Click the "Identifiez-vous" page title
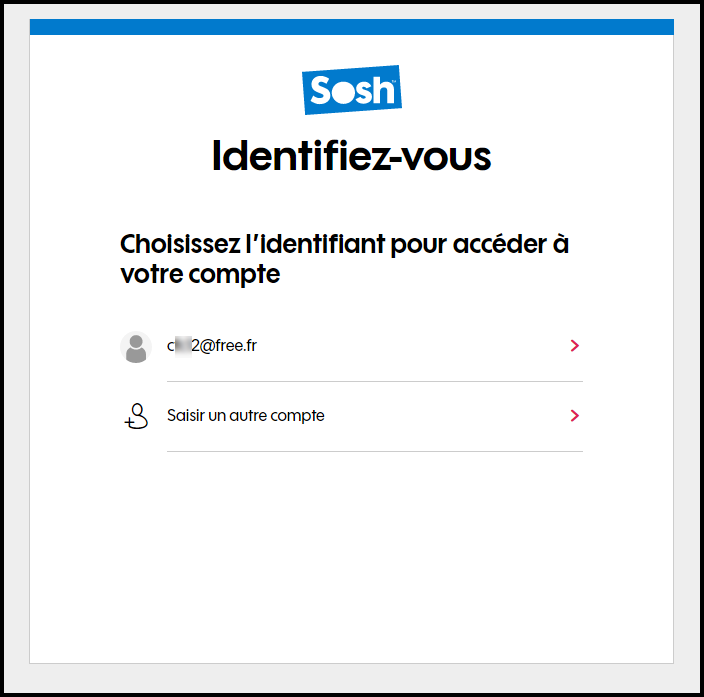 (x=352, y=157)
